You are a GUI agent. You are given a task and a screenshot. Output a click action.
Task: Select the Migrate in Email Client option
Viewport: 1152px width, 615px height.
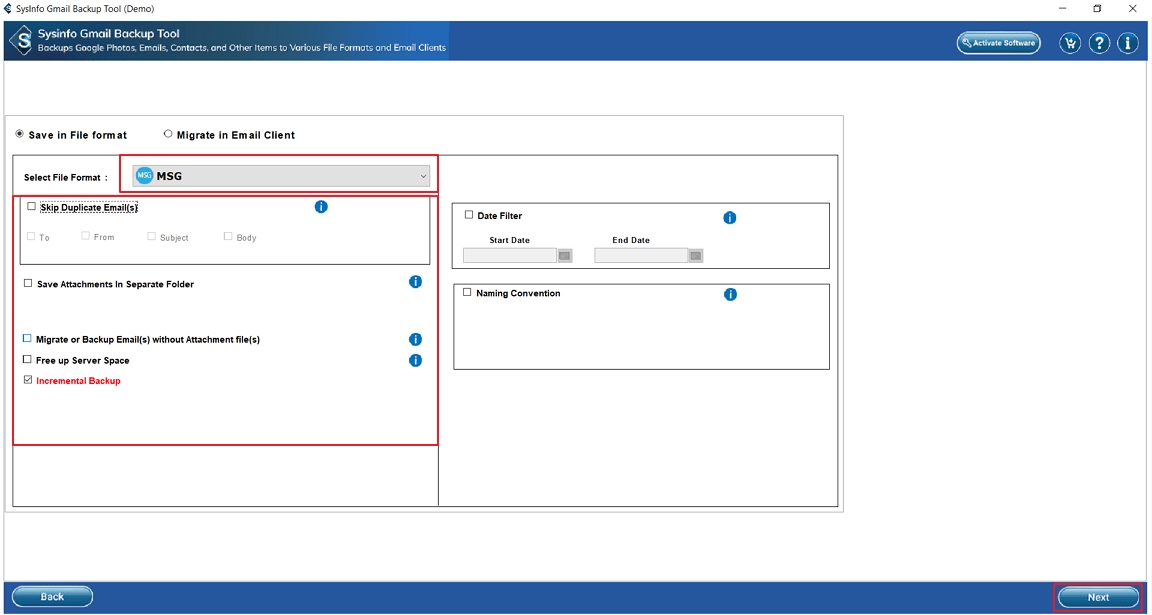[x=168, y=134]
